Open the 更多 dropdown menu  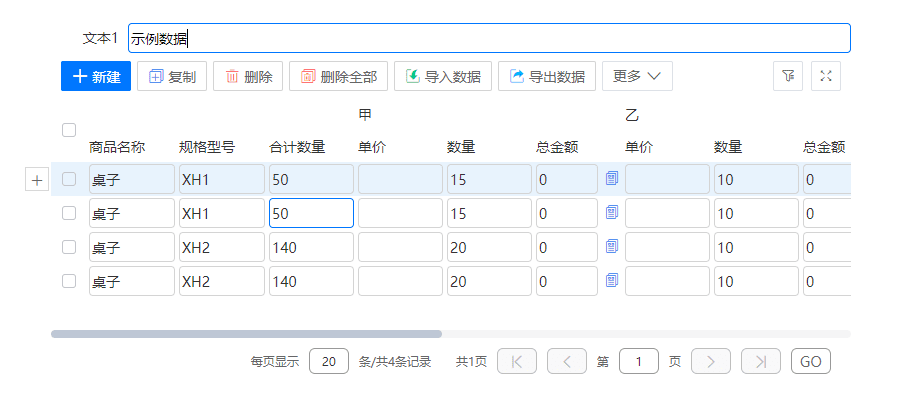(637, 76)
